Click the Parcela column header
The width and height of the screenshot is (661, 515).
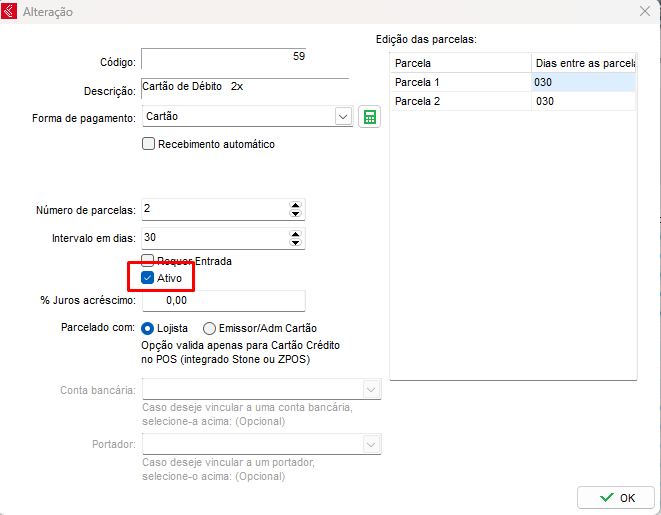coord(460,63)
